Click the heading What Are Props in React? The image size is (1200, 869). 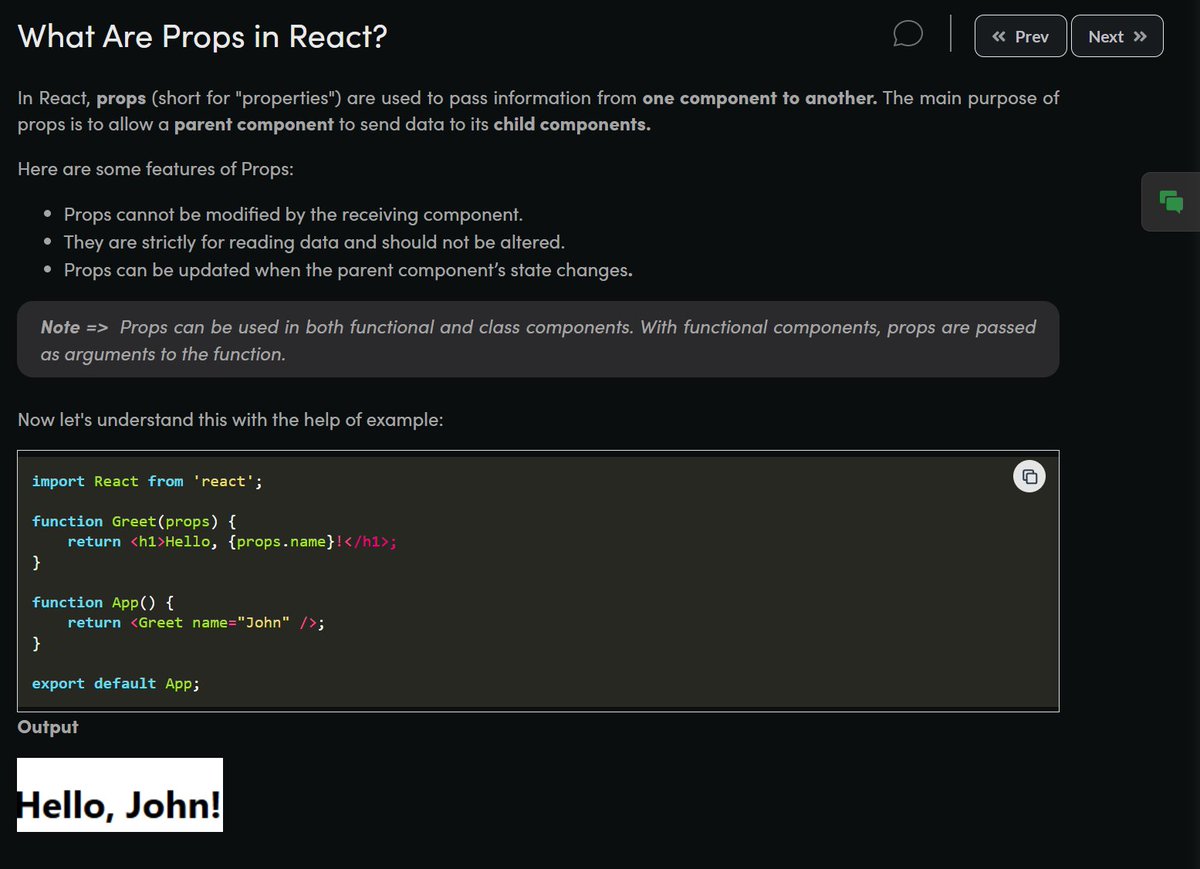pos(203,37)
